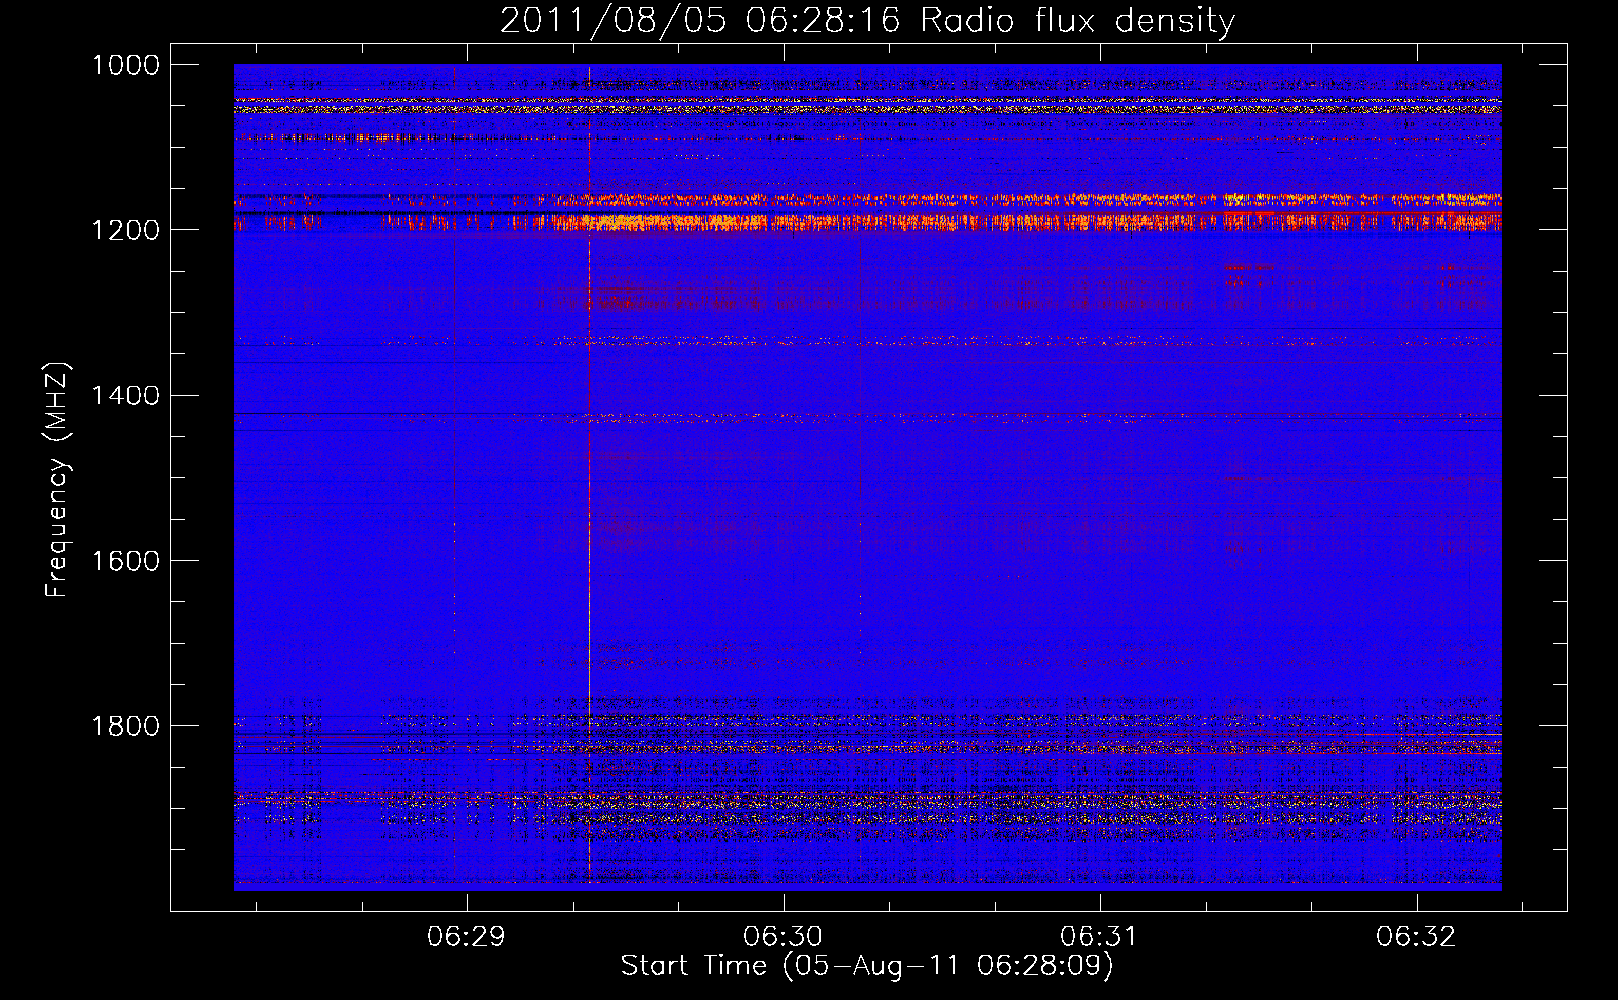Click the "Start Time (05-Aug-11 06:28:09)" label
This screenshot has height=1000, width=1618.
867,966
